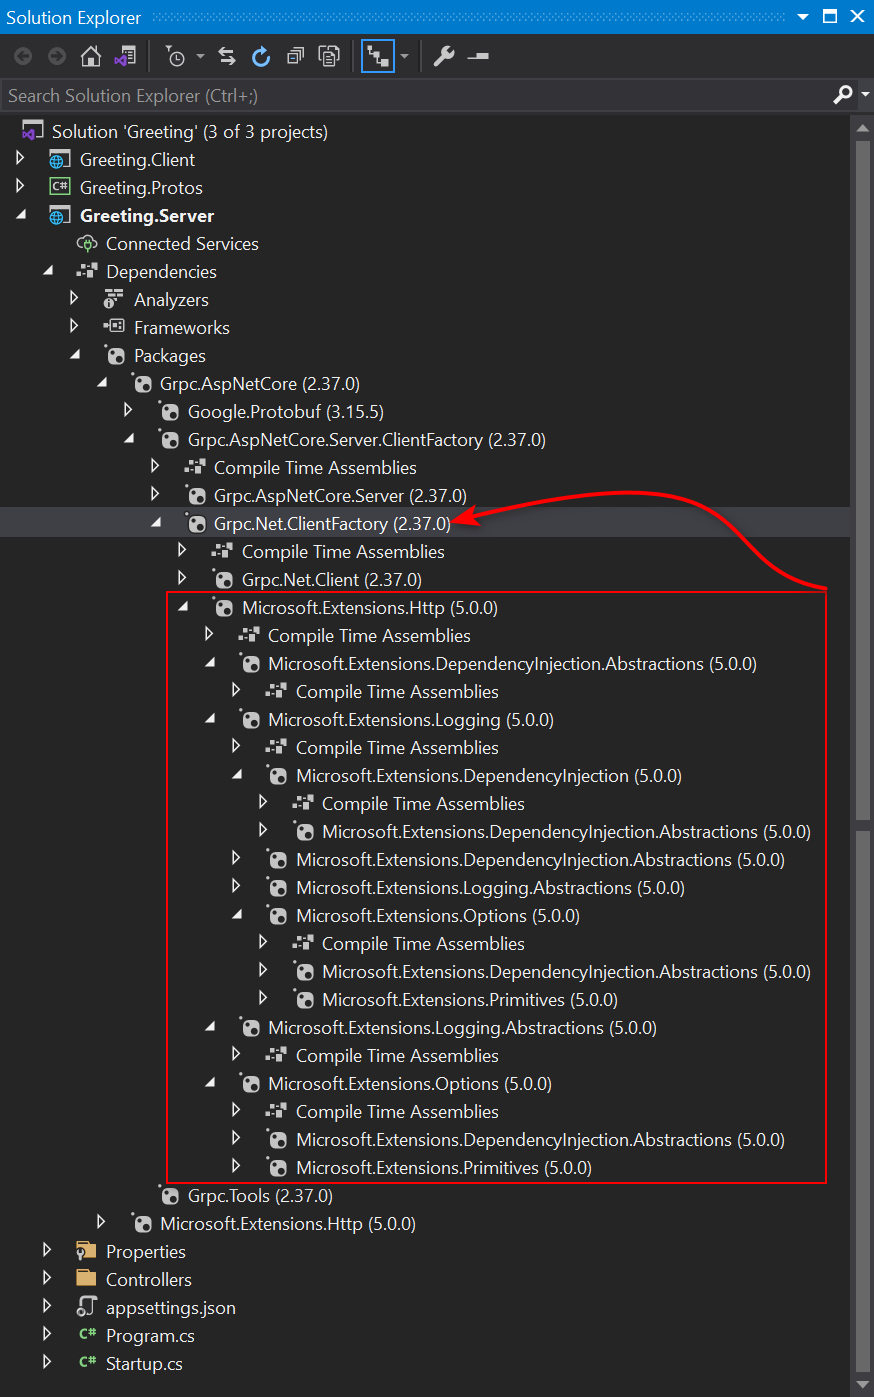Expand the Greeting.Client project node

[20, 159]
